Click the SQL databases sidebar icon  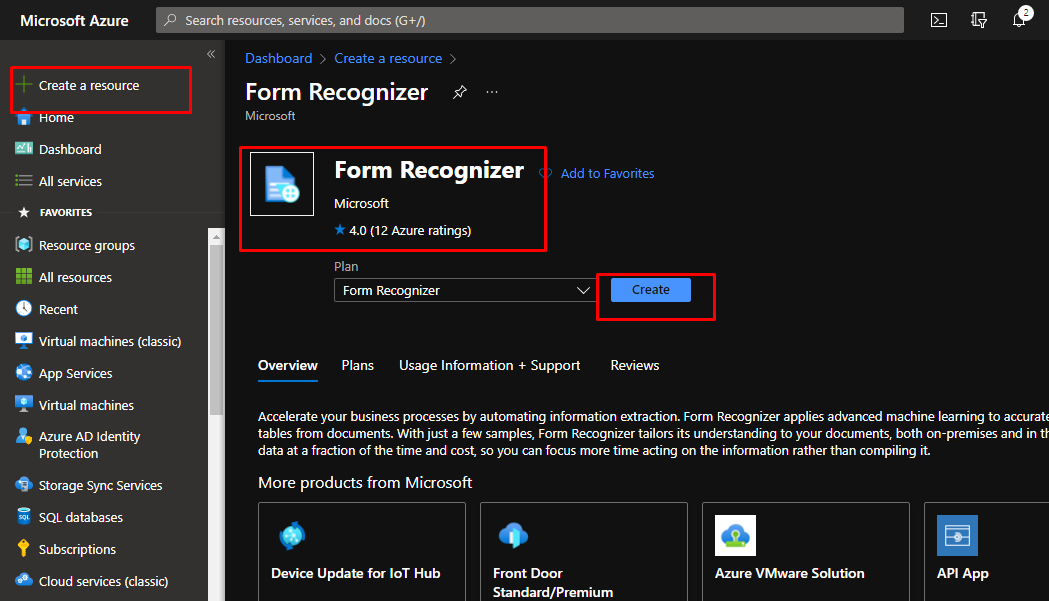pos(24,517)
